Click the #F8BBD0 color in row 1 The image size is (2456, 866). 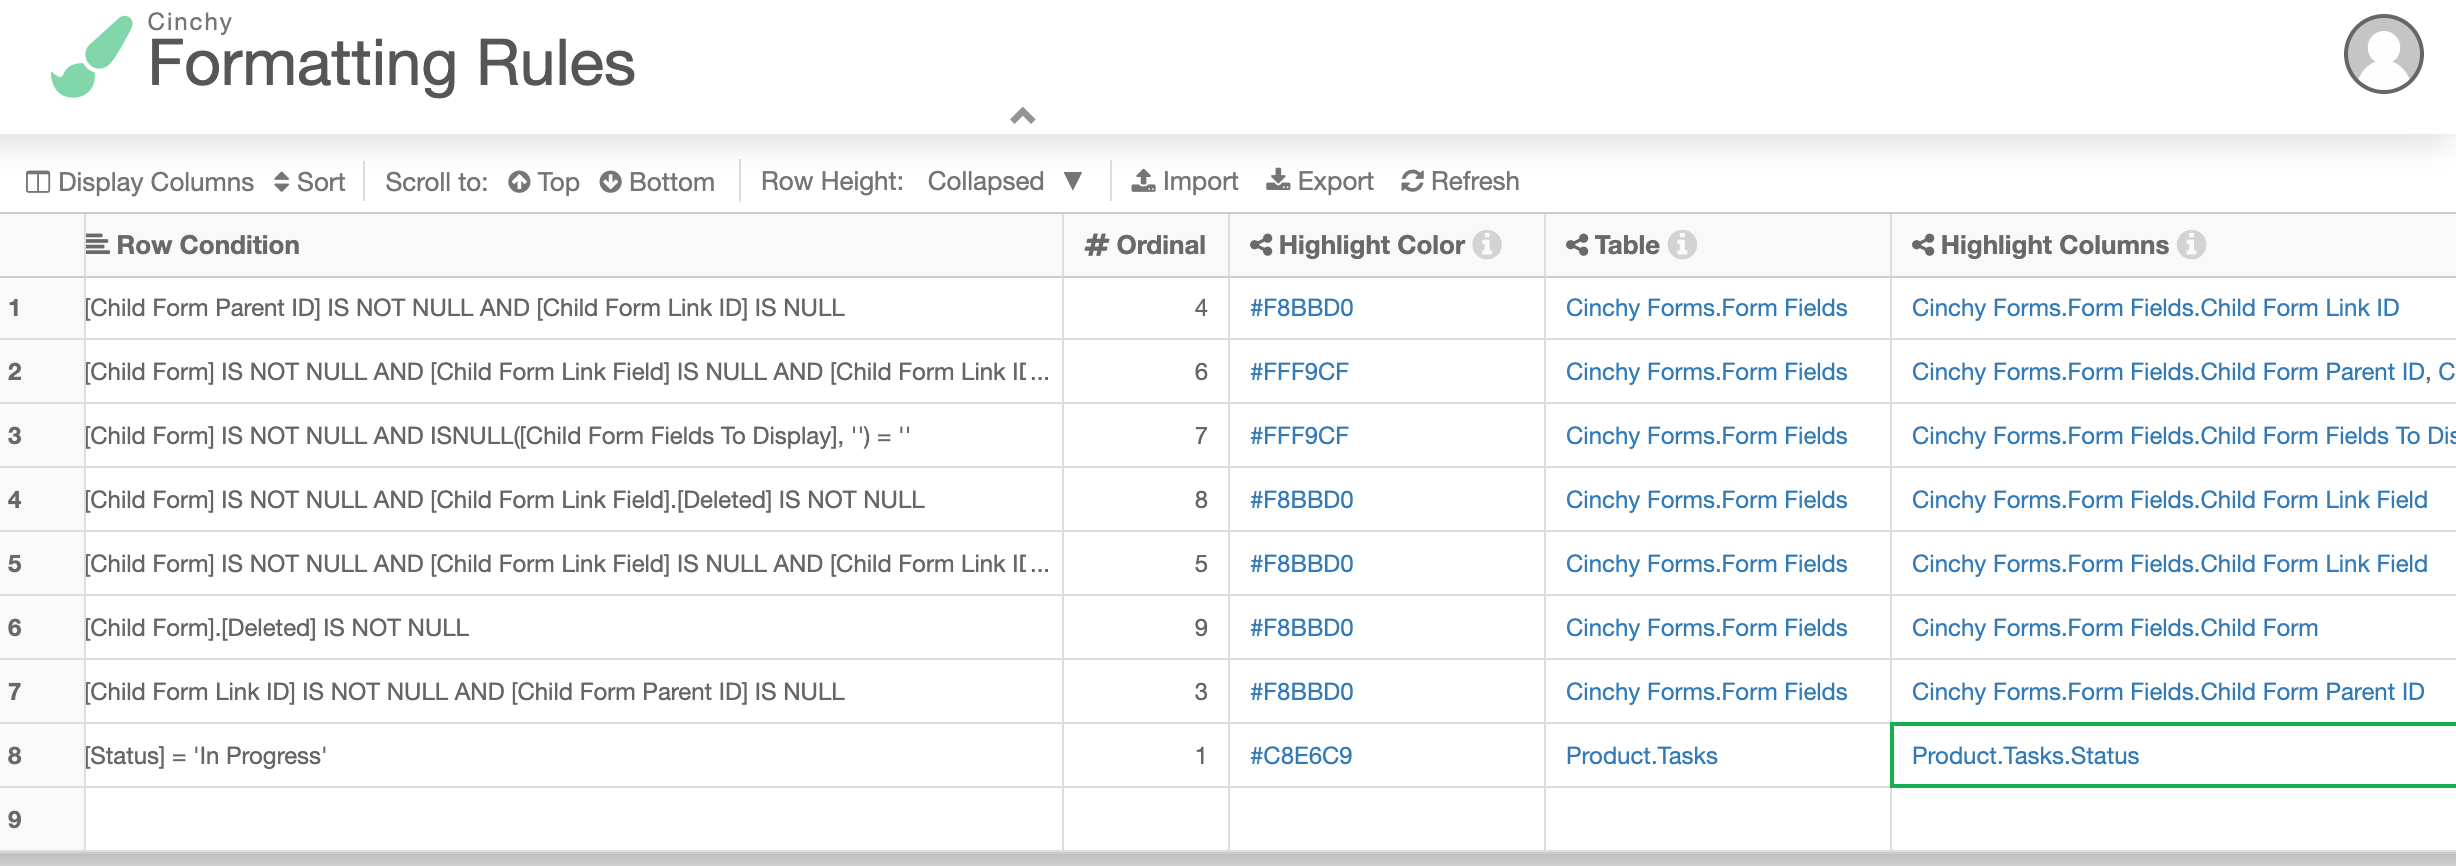pos(1301,308)
